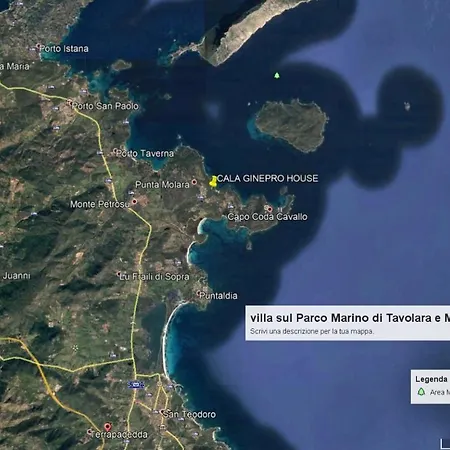Screen dimensions: 450x450
Task: Click the Lu Fraili di Sopra label
Action: click(155, 277)
